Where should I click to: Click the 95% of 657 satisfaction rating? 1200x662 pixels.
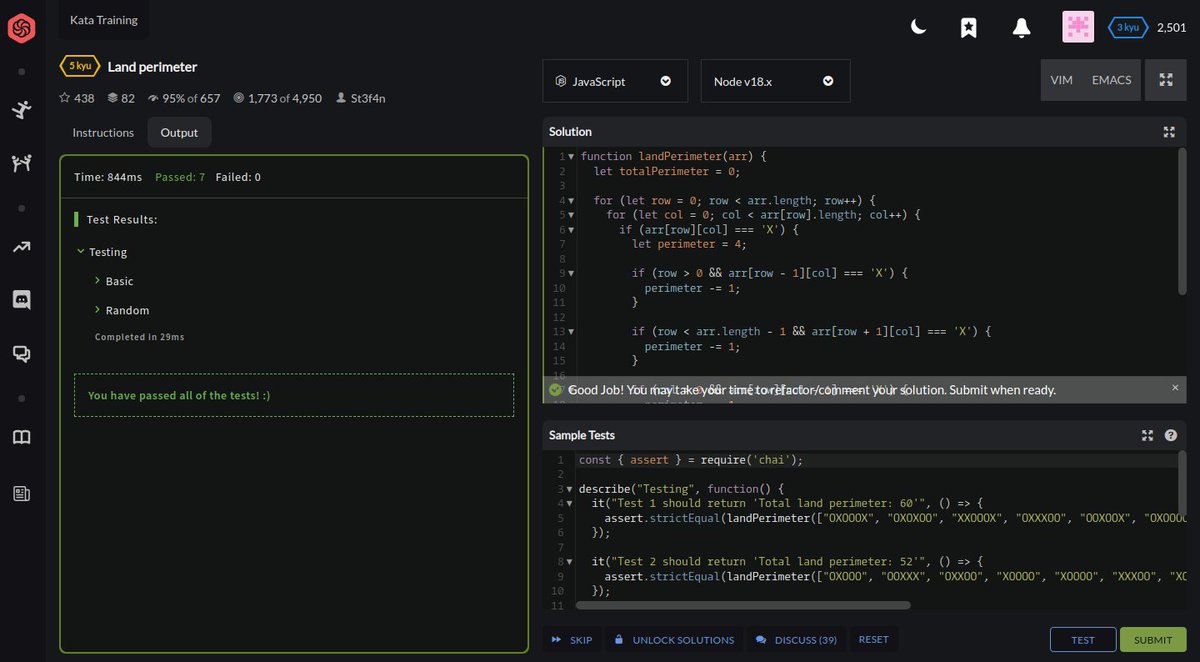pyautogui.click(x=184, y=98)
